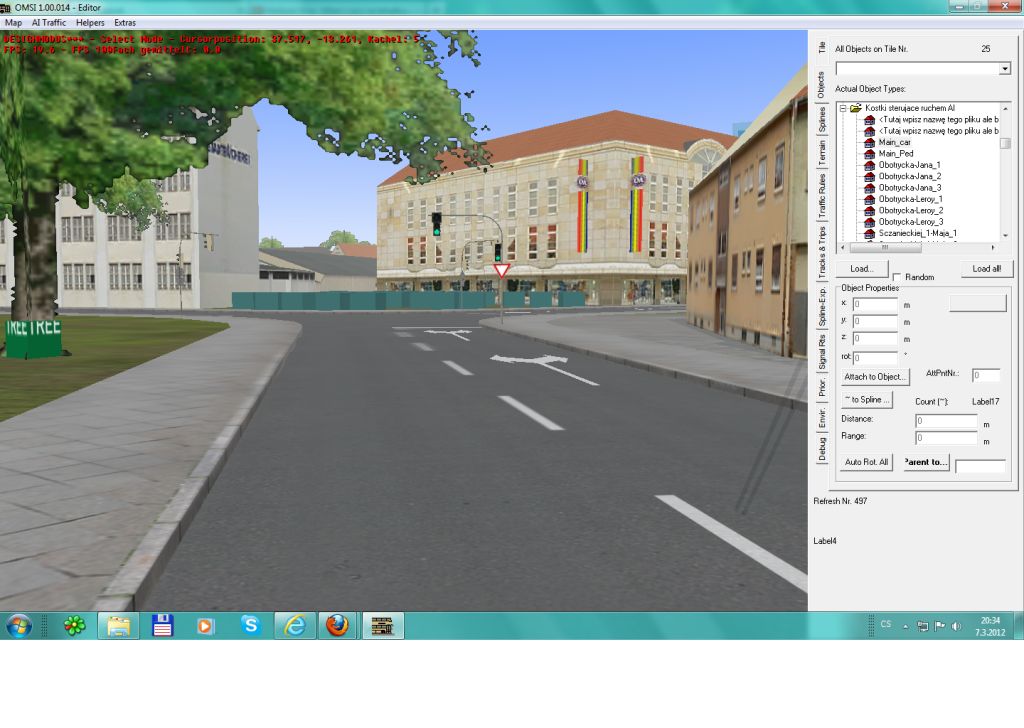Select the Main_car object icon in tree
This screenshot has width=1024, height=728.
(869, 142)
